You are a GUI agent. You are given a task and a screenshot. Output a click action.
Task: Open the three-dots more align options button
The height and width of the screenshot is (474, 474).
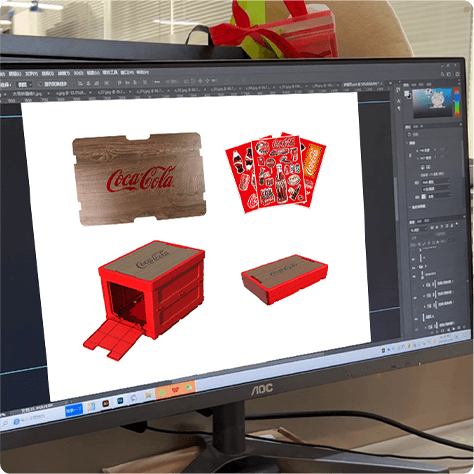click(157, 82)
